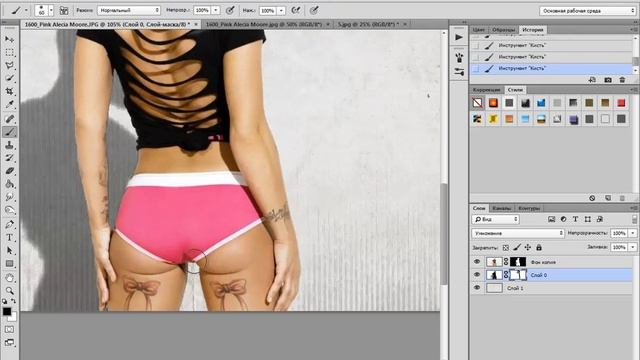Viewport: 640px width, 360px height.
Task: Select the Eyedropper tool
Action: (9, 104)
